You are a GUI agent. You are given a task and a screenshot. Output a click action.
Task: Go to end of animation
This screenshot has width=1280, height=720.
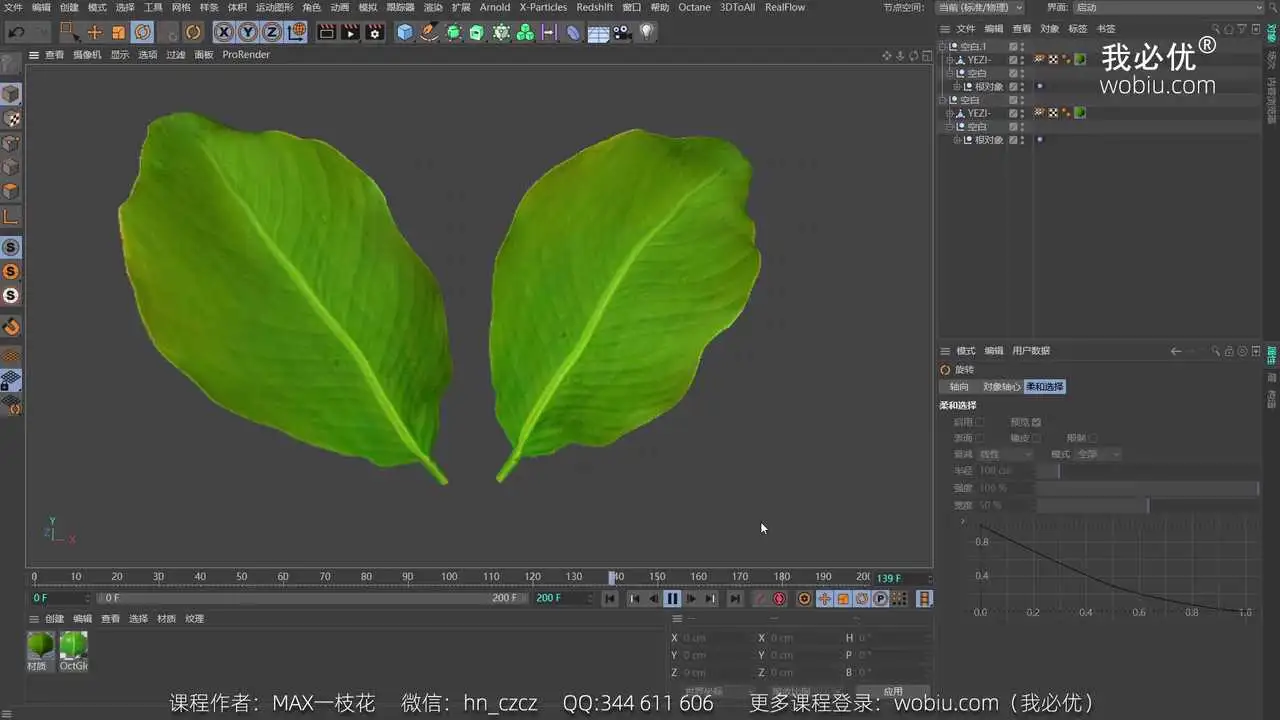pyautogui.click(x=734, y=598)
